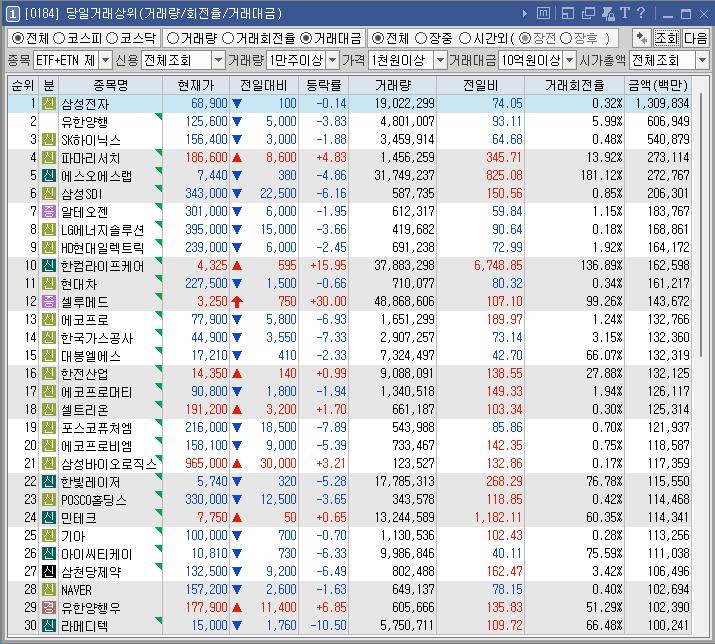Click the price 965,000 for 삼성바이오로직스
715x644 pixels.
[x=206, y=463]
